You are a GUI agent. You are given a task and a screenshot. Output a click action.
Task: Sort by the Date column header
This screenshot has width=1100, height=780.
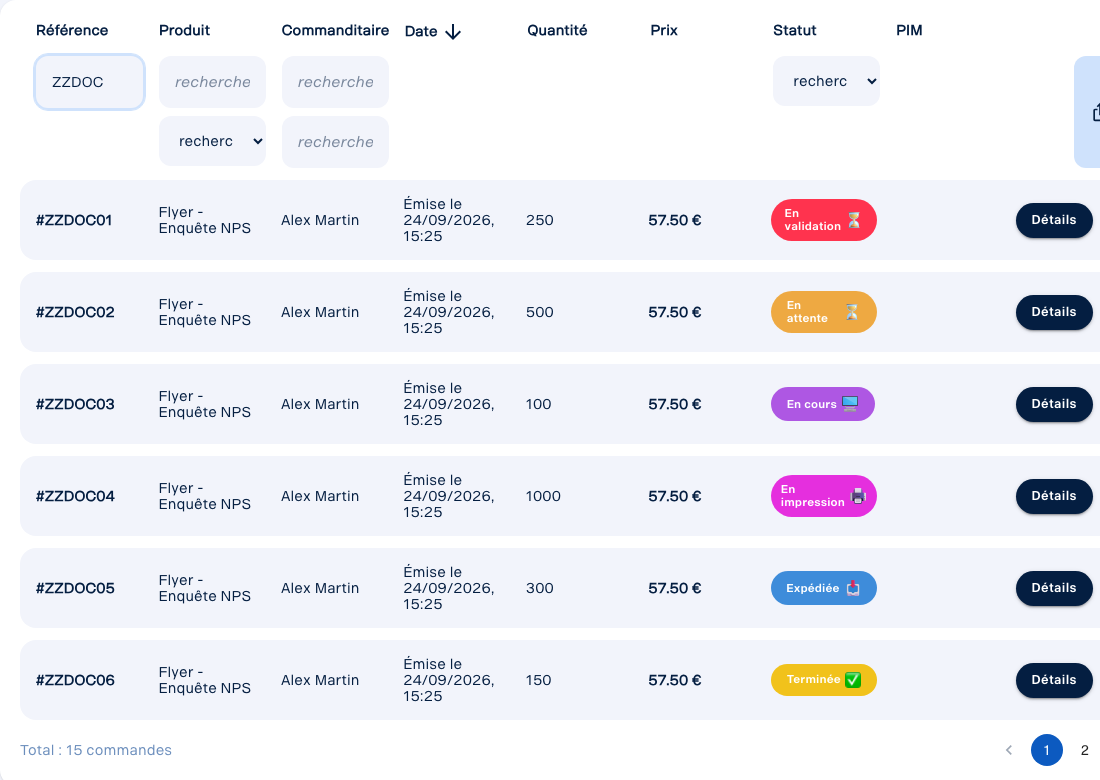click(421, 32)
